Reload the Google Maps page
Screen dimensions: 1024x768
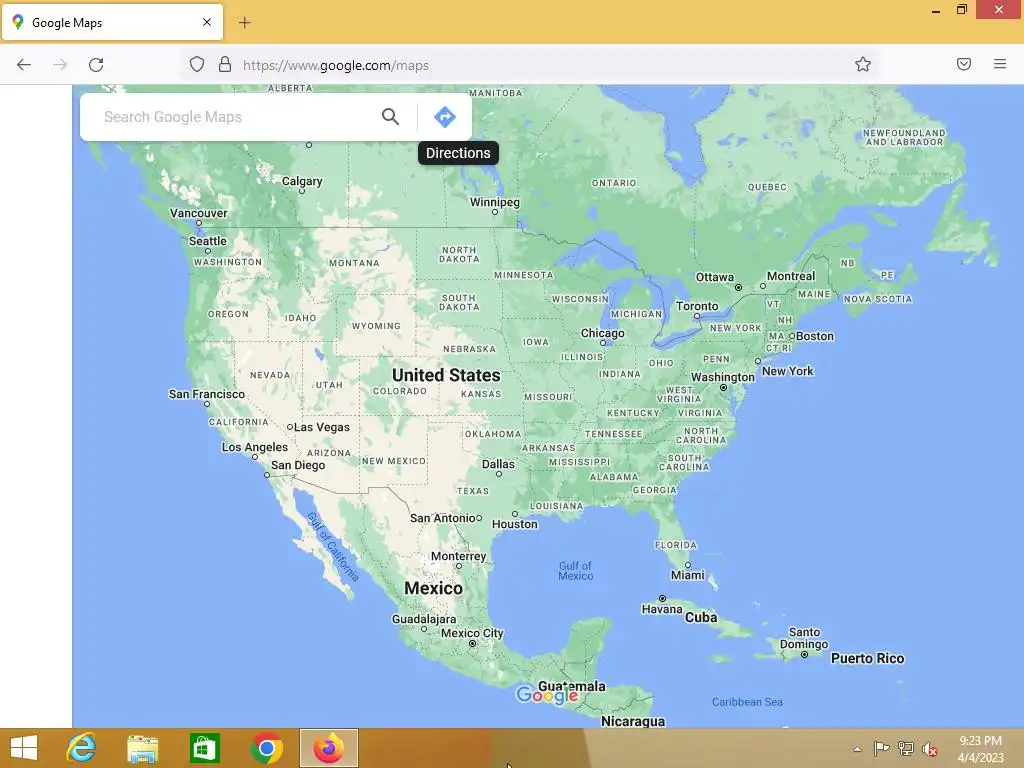click(x=96, y=65)
